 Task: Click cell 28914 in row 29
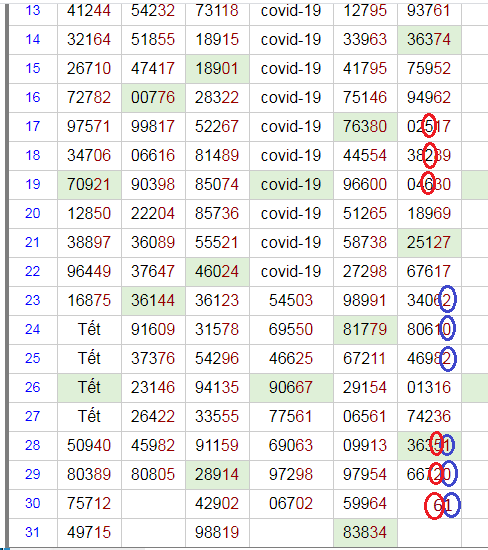coord(217,475)
